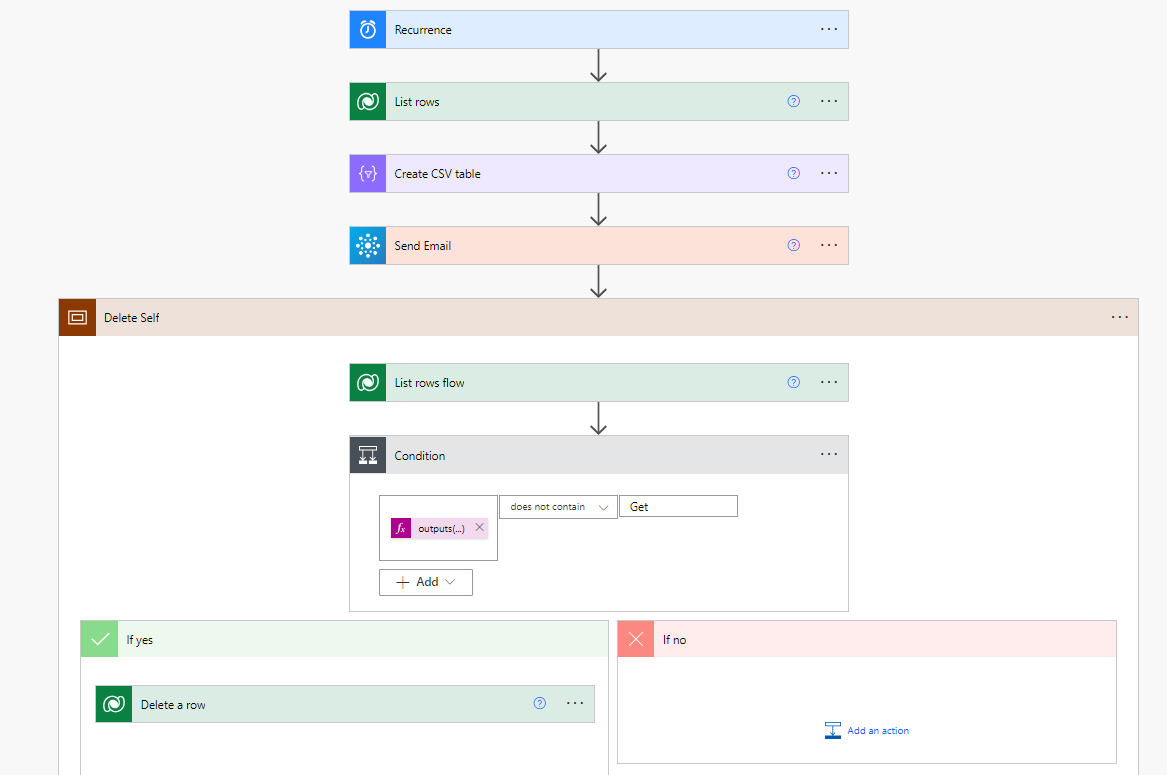Open the does not contain operator dropdown
Screen dimensions: 1167x775
(558, 506)
